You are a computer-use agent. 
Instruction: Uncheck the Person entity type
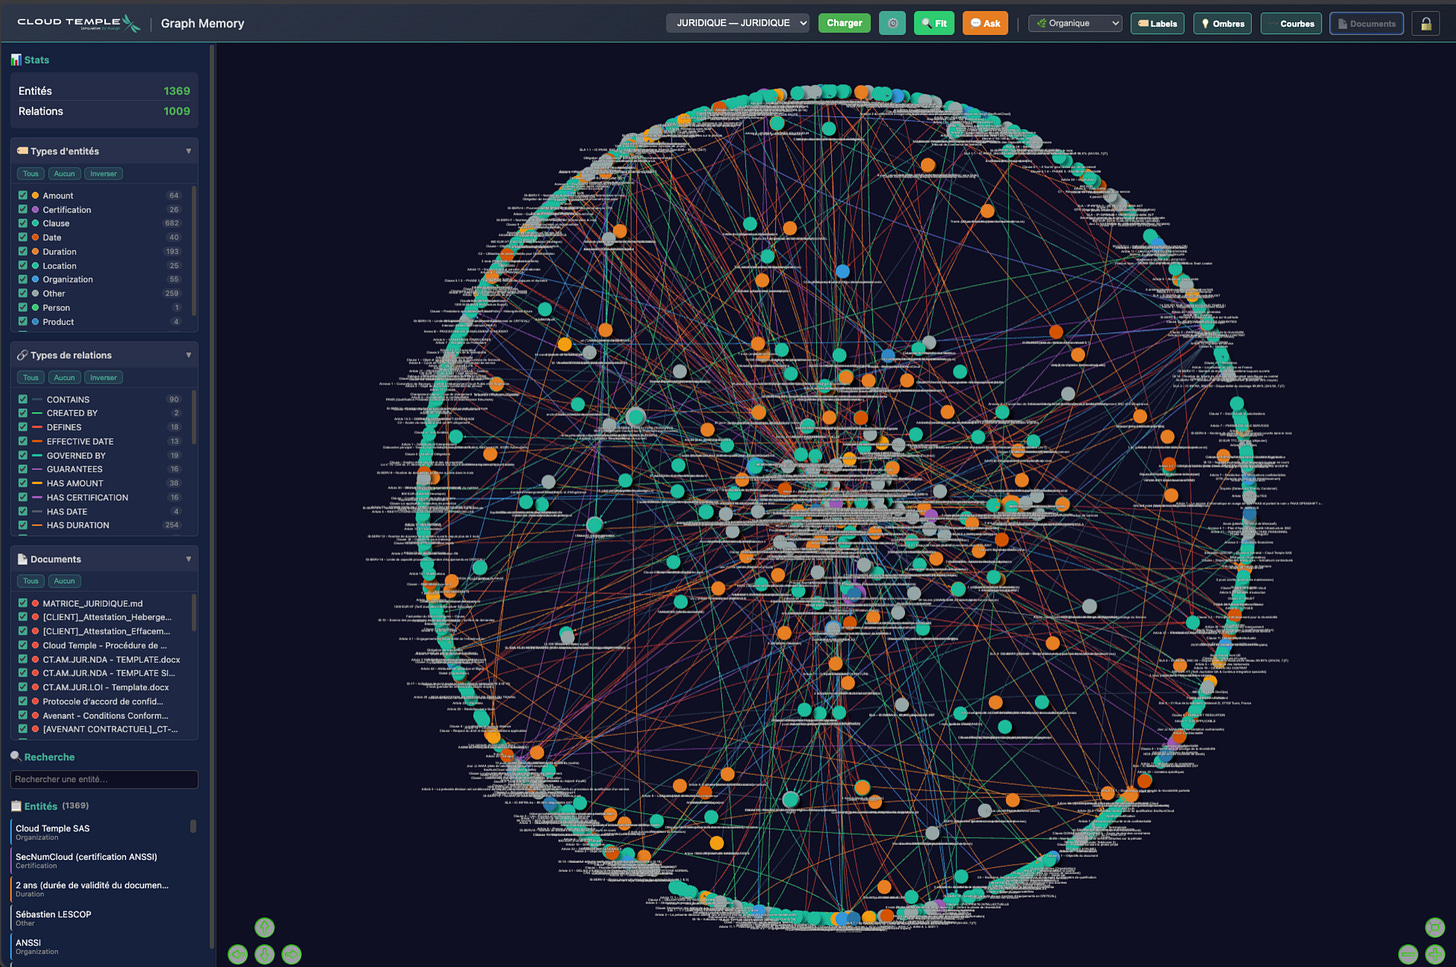tap(23, 308)
